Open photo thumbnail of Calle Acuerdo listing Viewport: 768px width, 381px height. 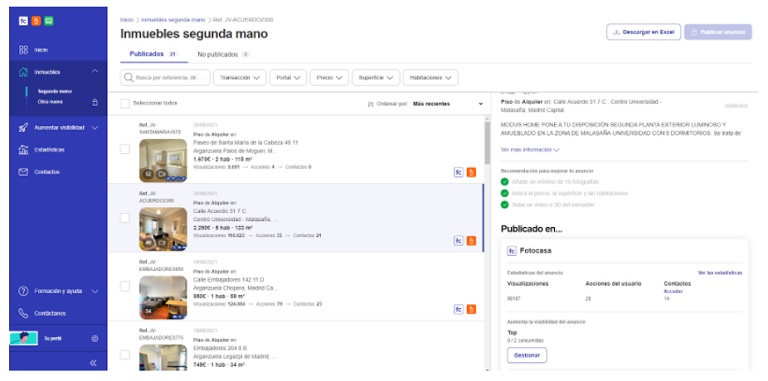click(x=163, y=229)
